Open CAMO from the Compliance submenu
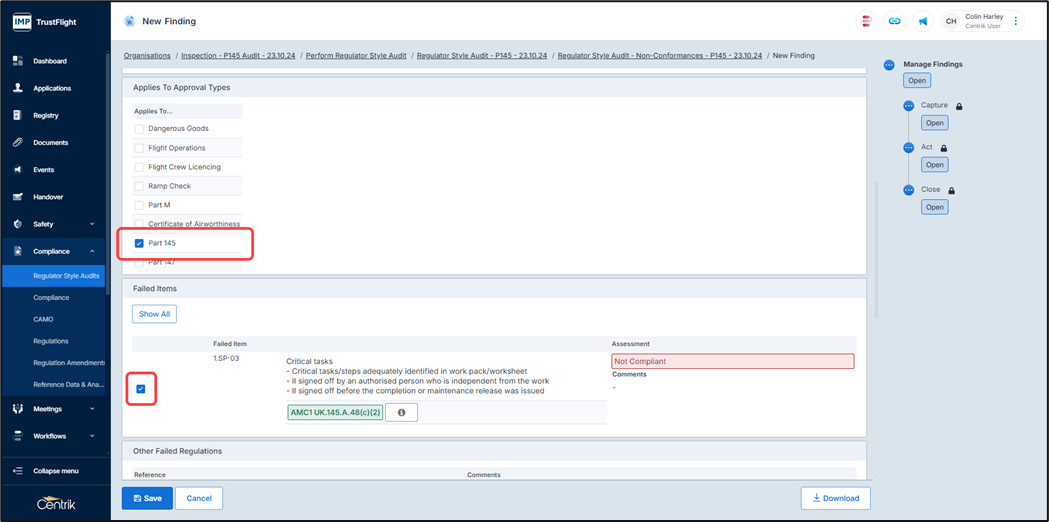Image resolution: width=1049 pixels, height=522 pixels. click(x=44, y=319)
